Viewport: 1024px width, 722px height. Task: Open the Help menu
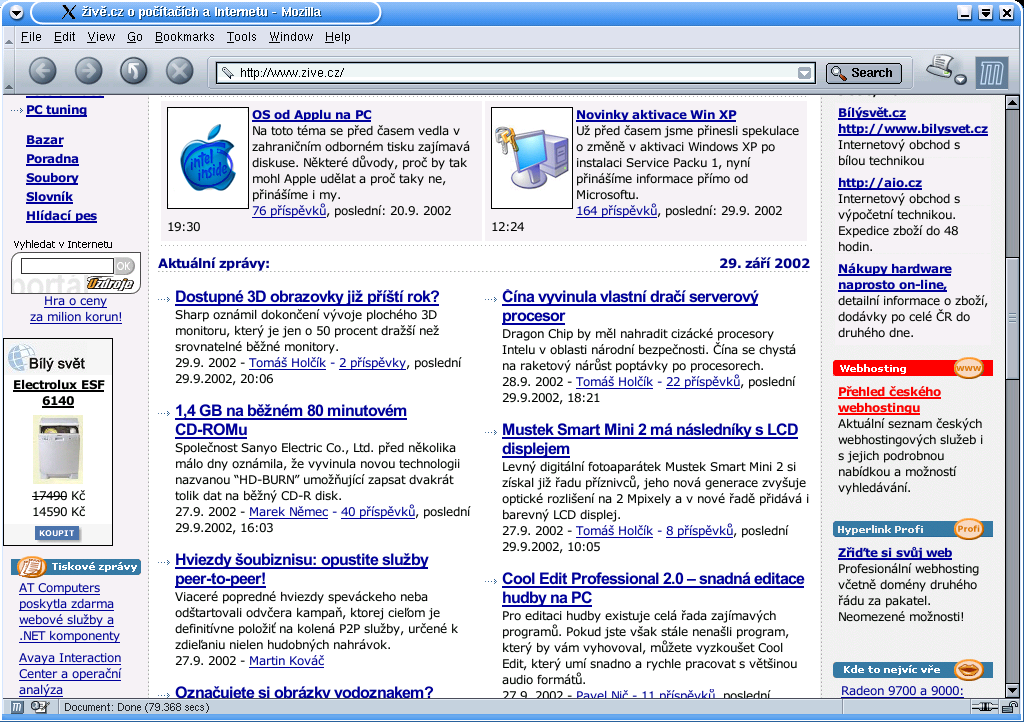tap(338, 37)
